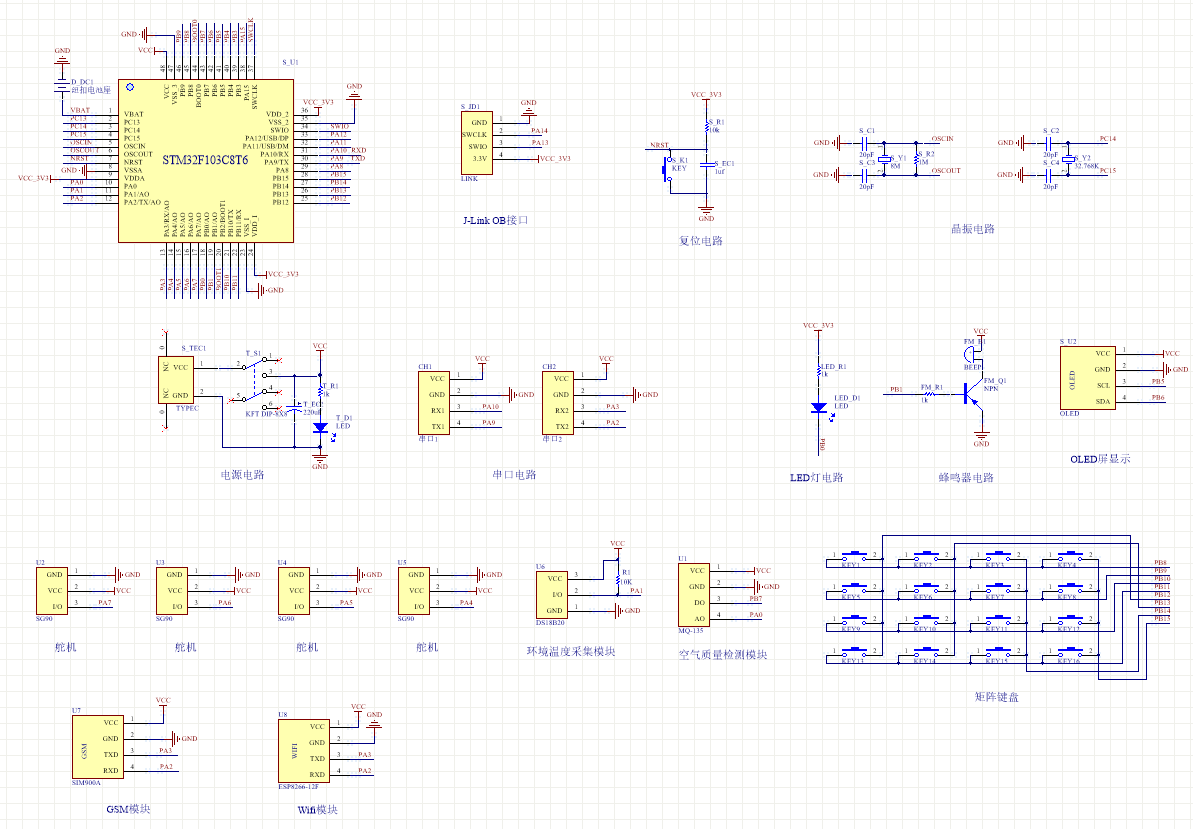Select the STM32F103C8T6 microcontroller chip
Image resolution: width=1193 pixels, height=829 pixels.
[x=206, y=161]
